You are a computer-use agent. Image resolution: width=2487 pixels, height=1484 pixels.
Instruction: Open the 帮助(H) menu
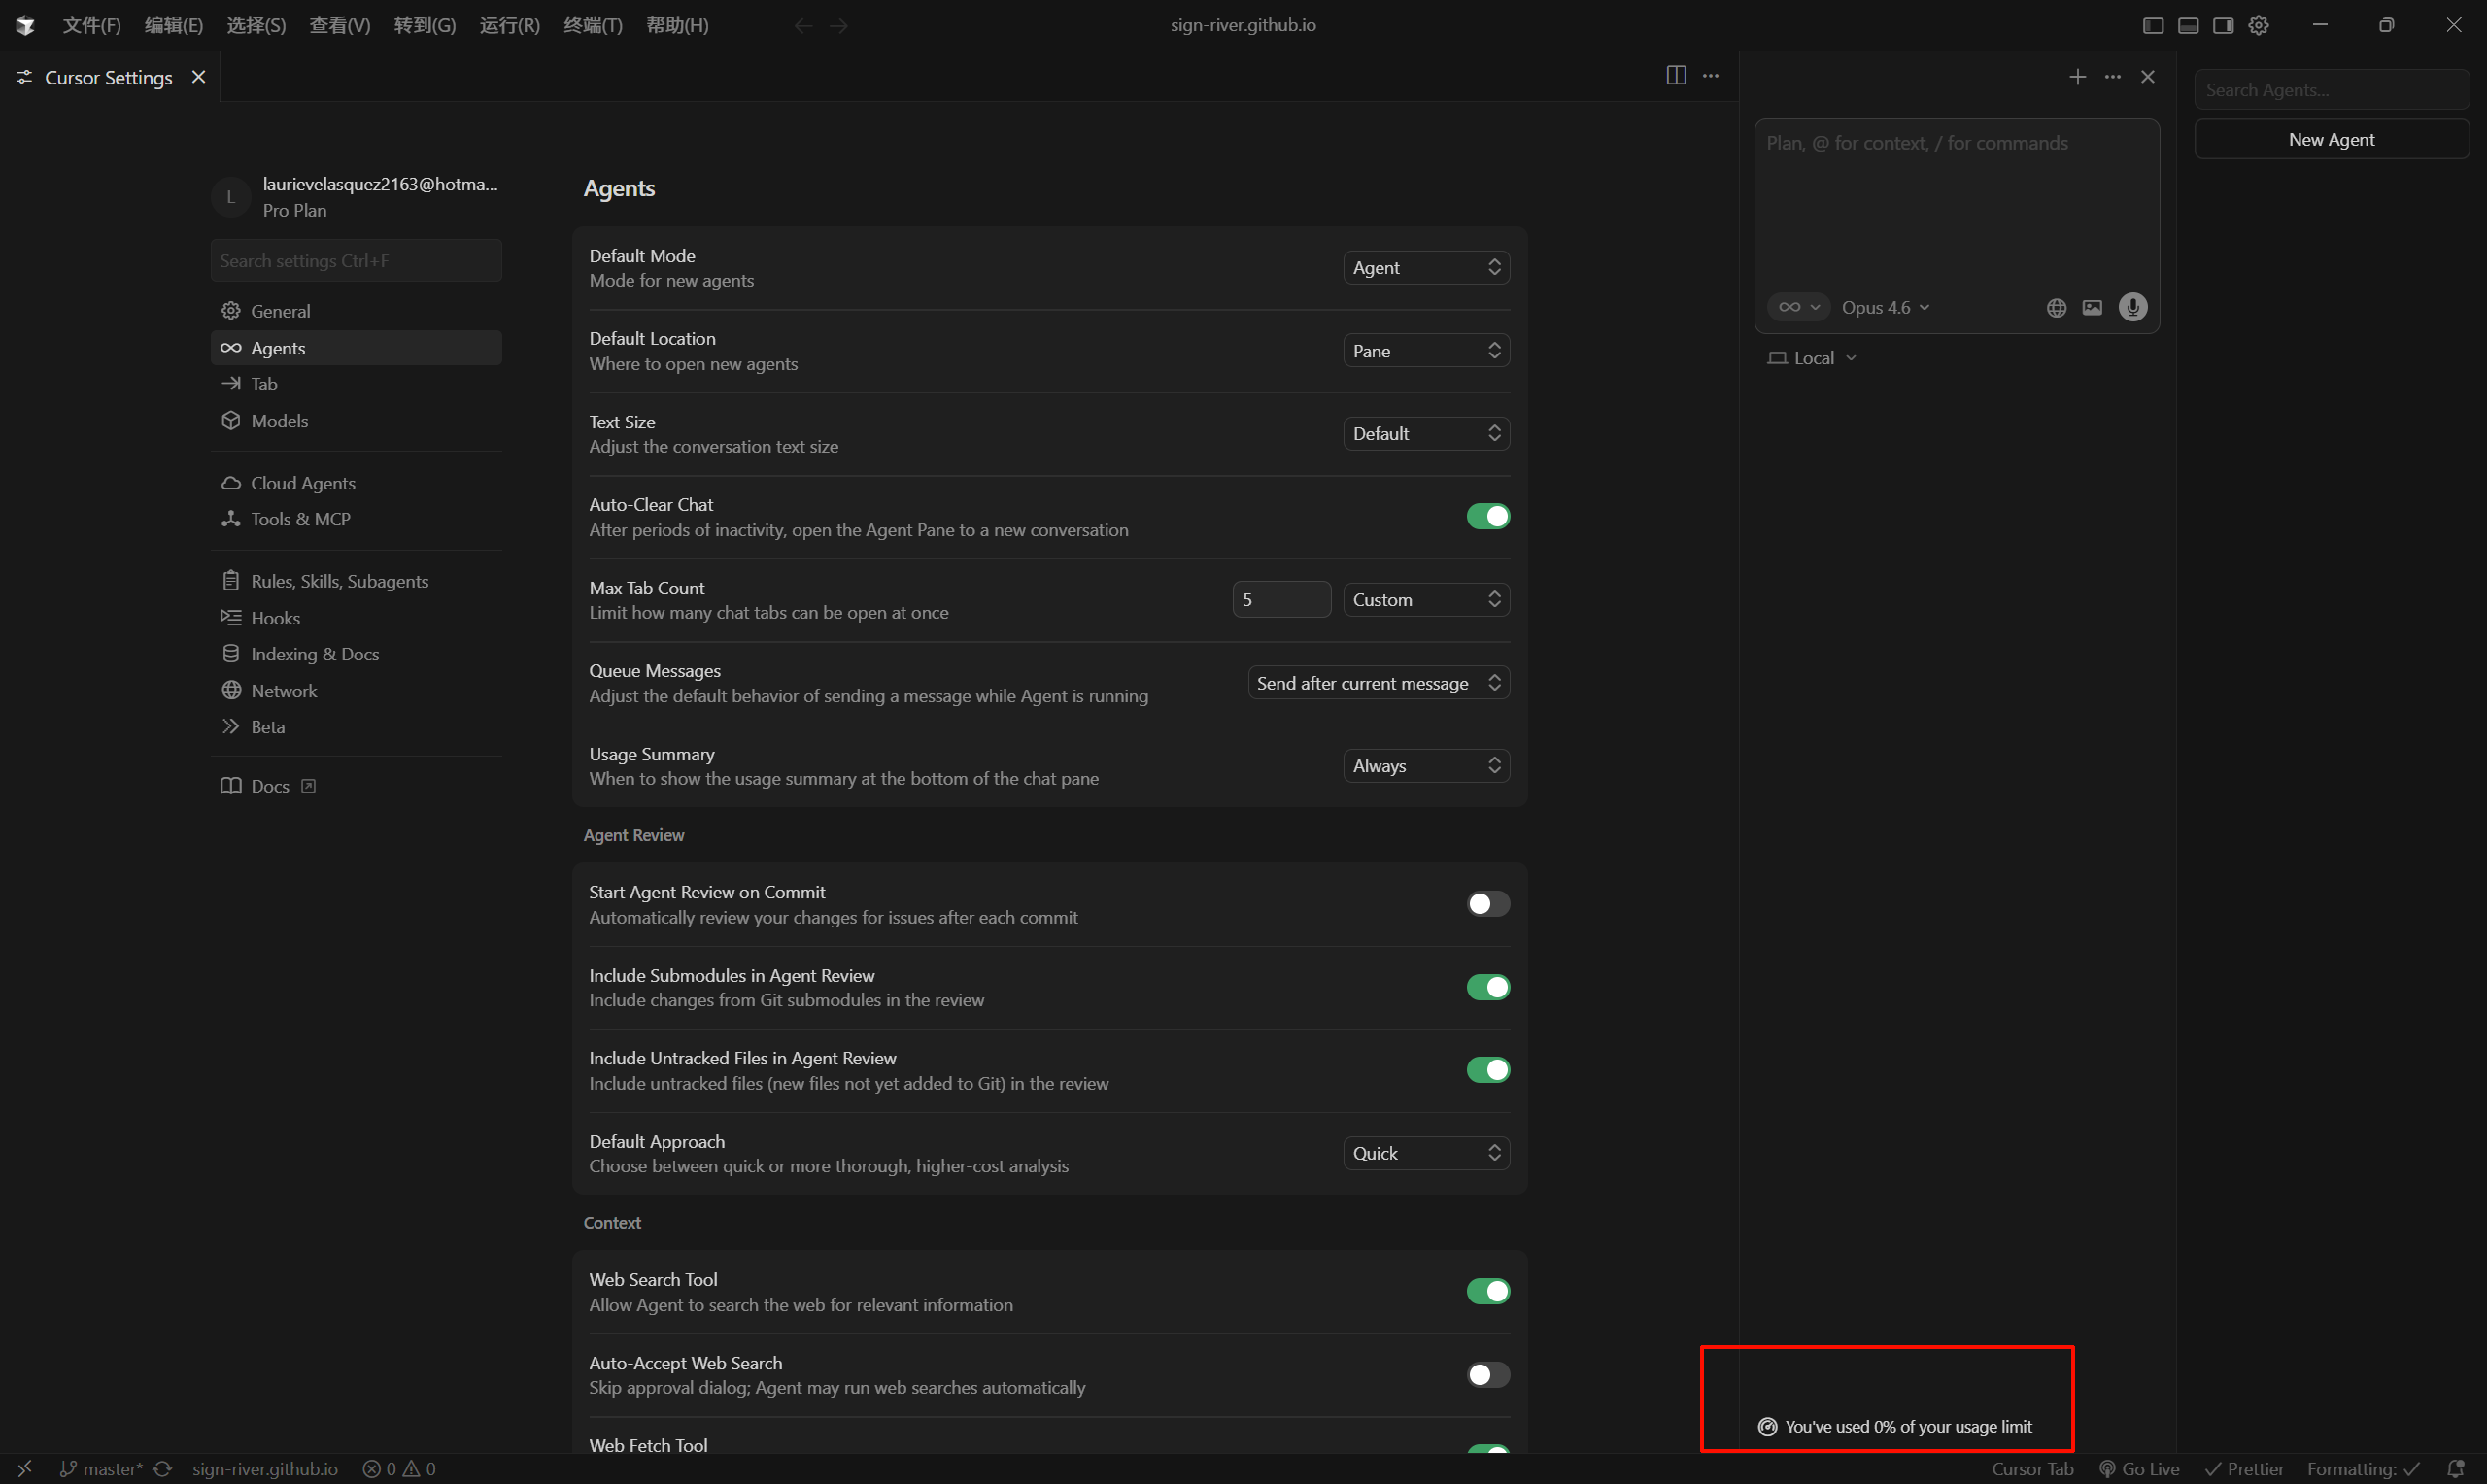(x=678, y=25)
